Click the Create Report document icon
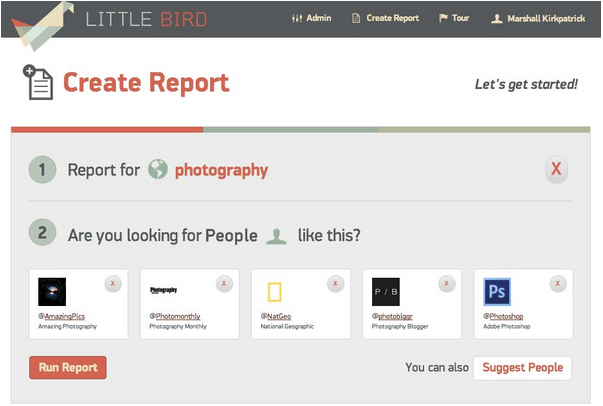Image resolution: width=603 pixels, height=406 pixels. point(38,82)
